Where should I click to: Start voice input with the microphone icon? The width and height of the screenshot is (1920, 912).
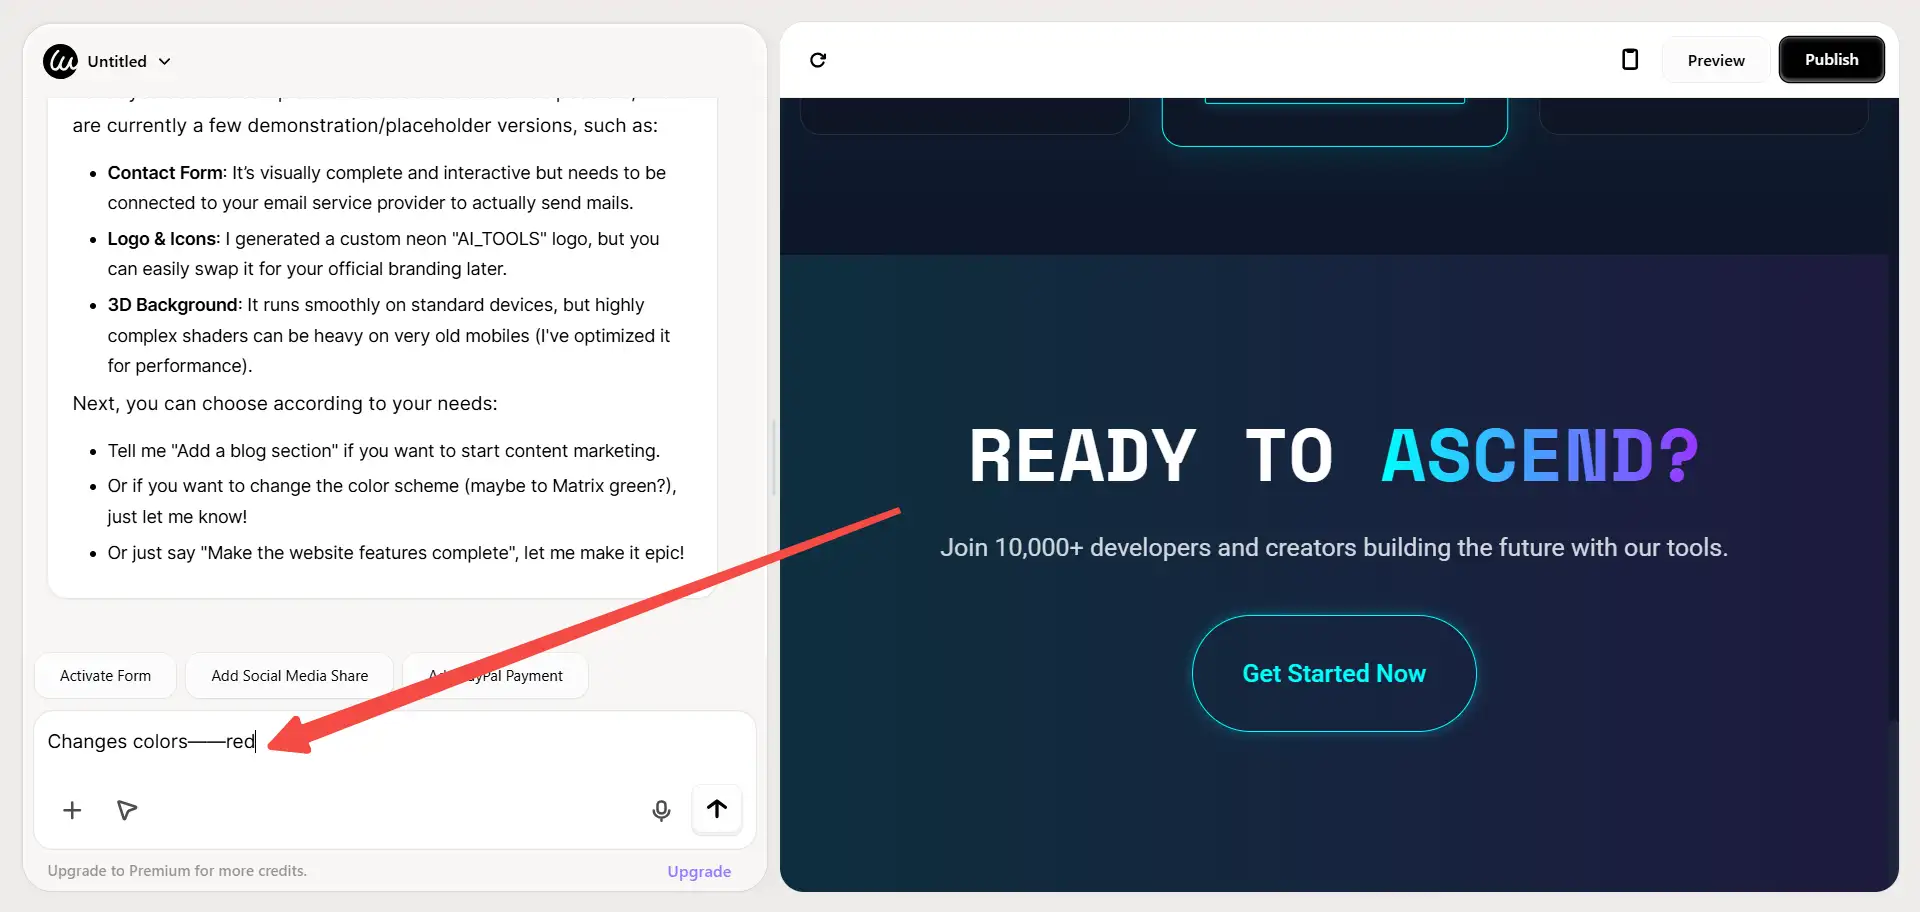tap(661, 810)
